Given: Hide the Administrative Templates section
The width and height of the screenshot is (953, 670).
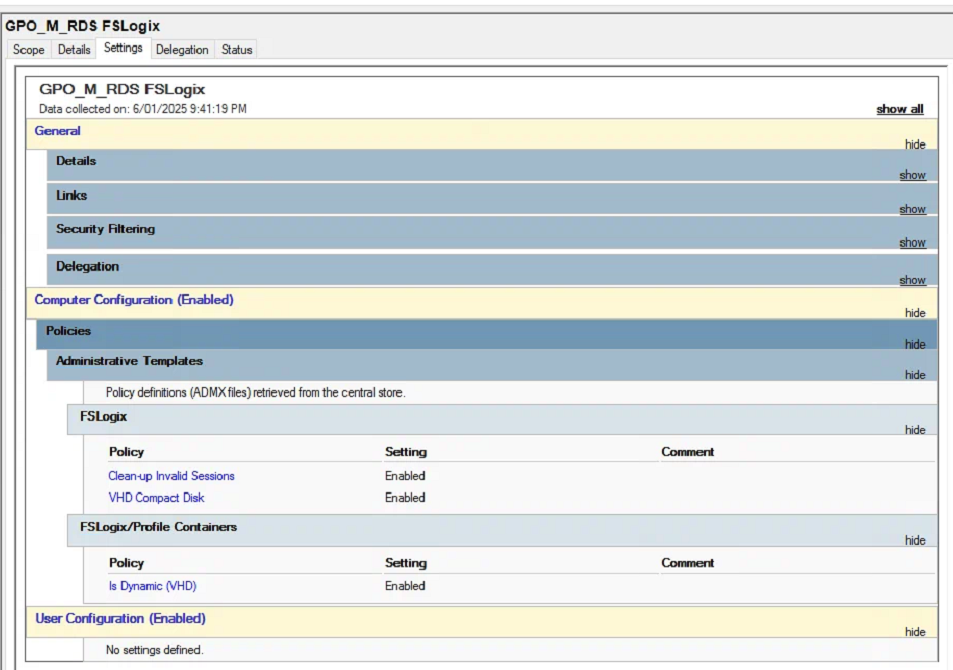Looking at the screenshot, I should [915, 375].
